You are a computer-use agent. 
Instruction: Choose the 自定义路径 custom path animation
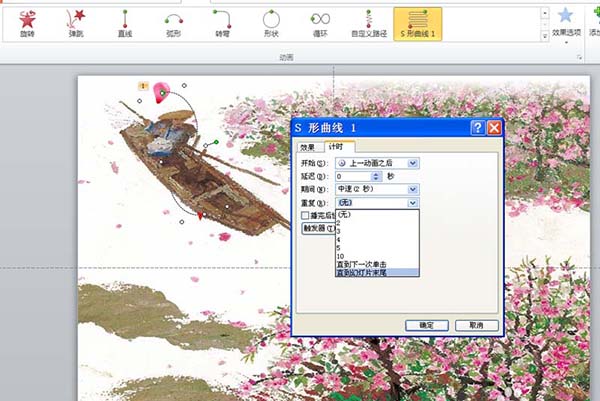[369, 24]
